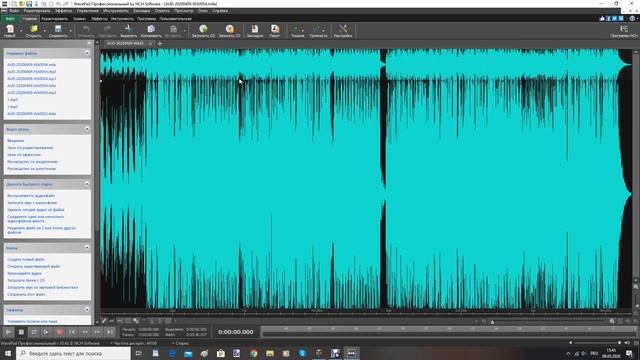Cut selection with Вырезать scissors icon
Image resolution: width=640 pixels, height=360 pixels.
pos(128,31)
